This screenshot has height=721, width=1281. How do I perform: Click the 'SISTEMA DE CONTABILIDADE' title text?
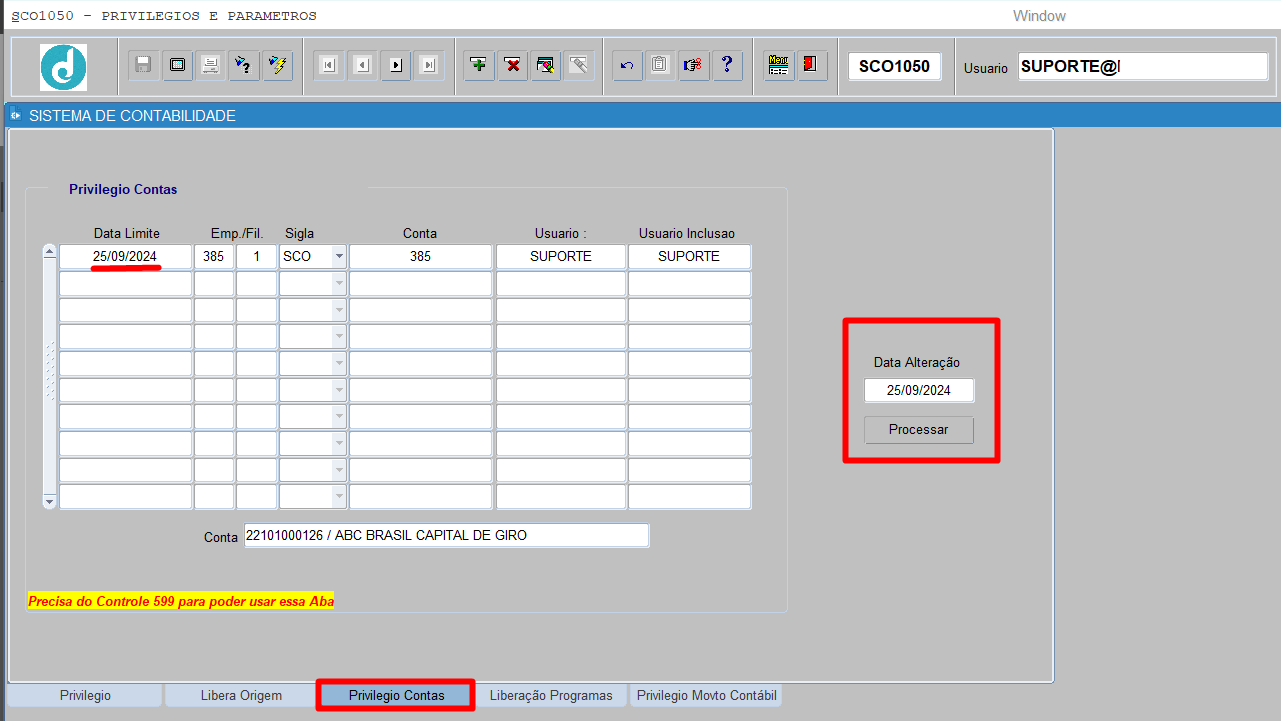tap(133, 116)
